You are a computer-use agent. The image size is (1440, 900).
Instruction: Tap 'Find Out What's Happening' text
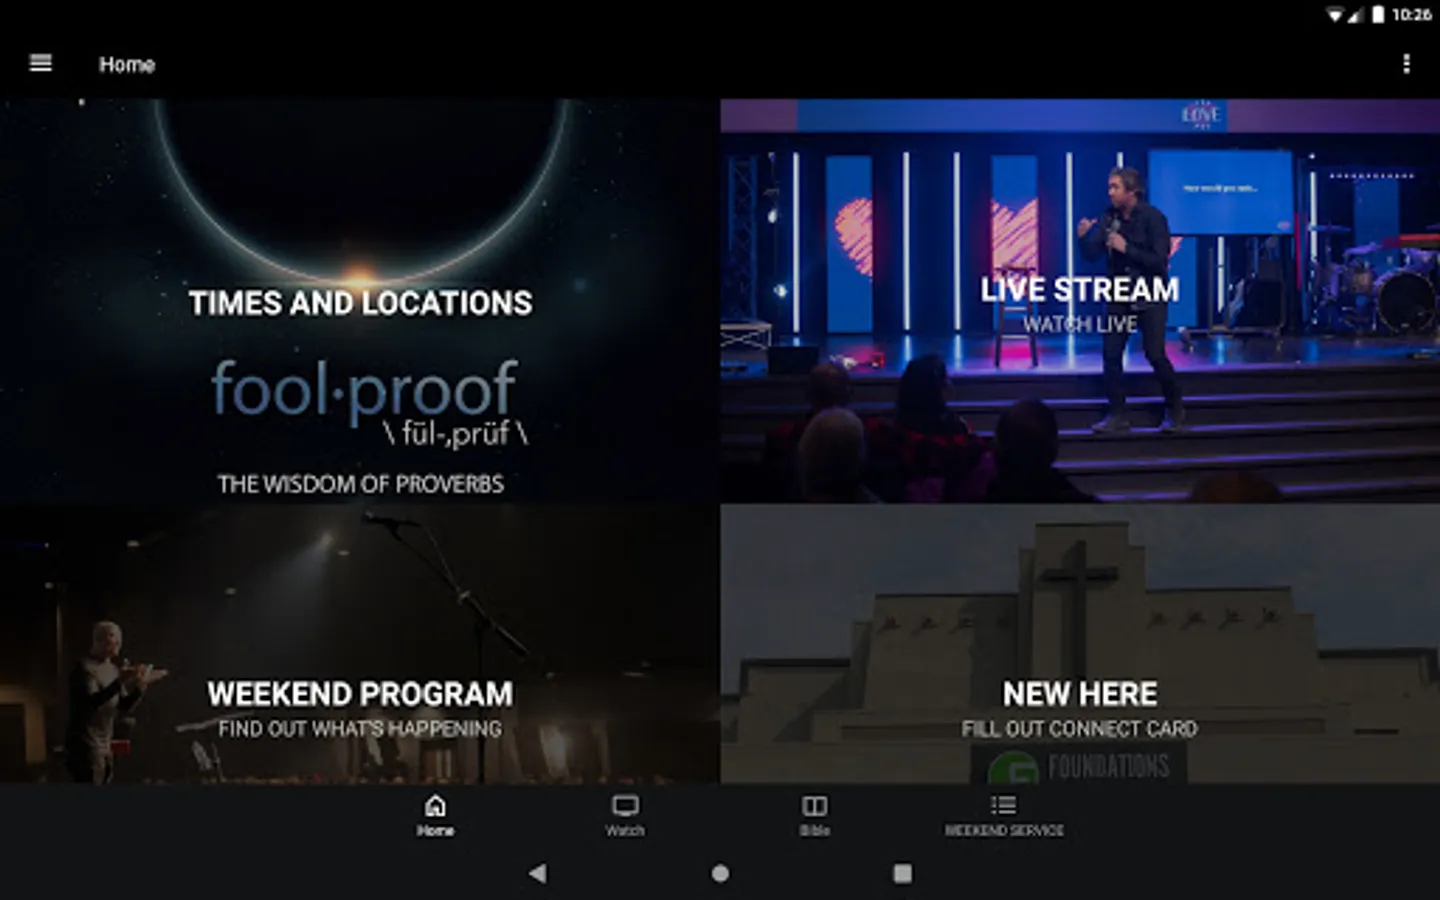pos(360,729)
